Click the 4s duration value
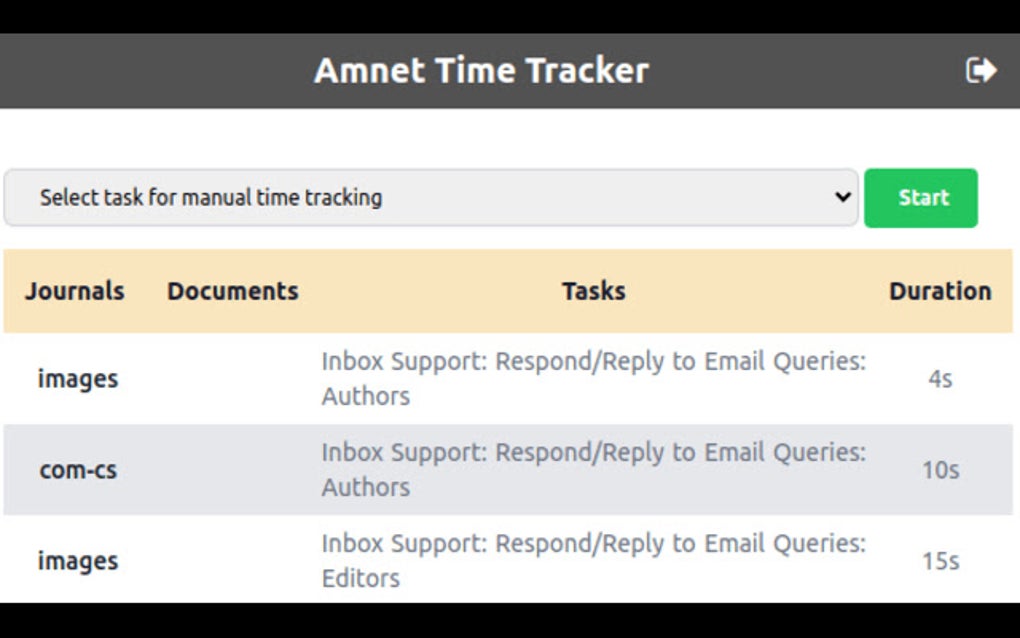The width and height of the screenshot is (1020, 638). 941,379
